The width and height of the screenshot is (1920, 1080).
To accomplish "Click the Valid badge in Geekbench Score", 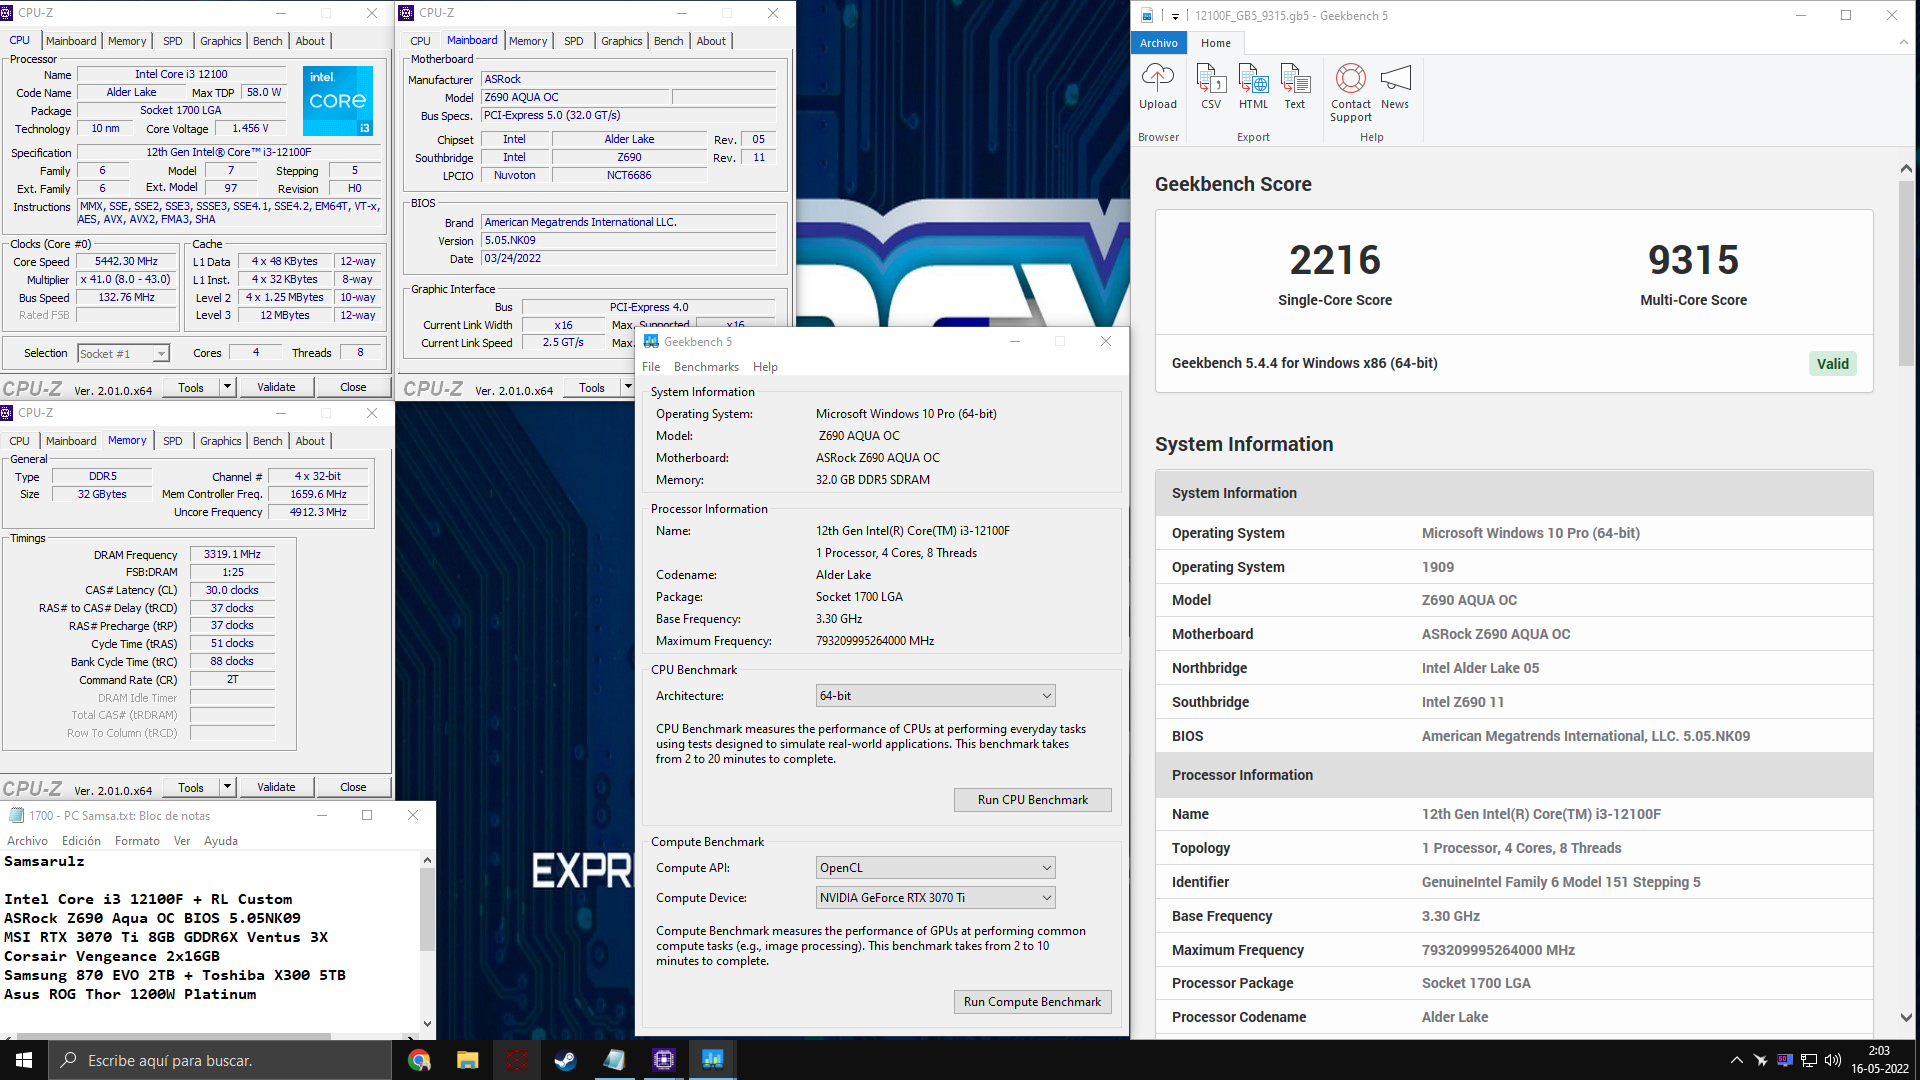I will (x=1832, y=364).
